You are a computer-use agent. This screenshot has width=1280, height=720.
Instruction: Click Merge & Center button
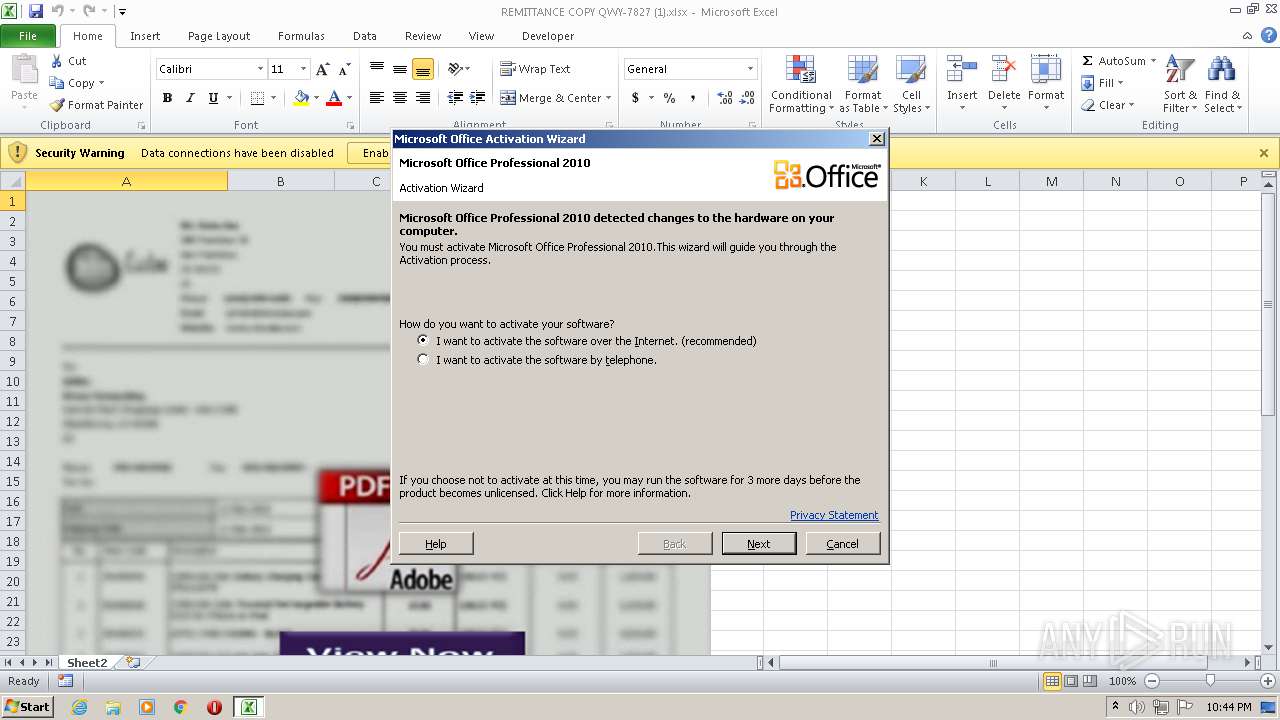[551, 98]
